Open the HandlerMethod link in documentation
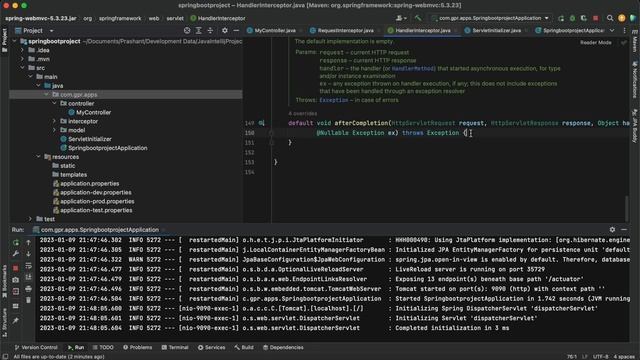Image resolution: width=640 pixels, height=360 pixels. pyautogui.click(x=413, y=69)
